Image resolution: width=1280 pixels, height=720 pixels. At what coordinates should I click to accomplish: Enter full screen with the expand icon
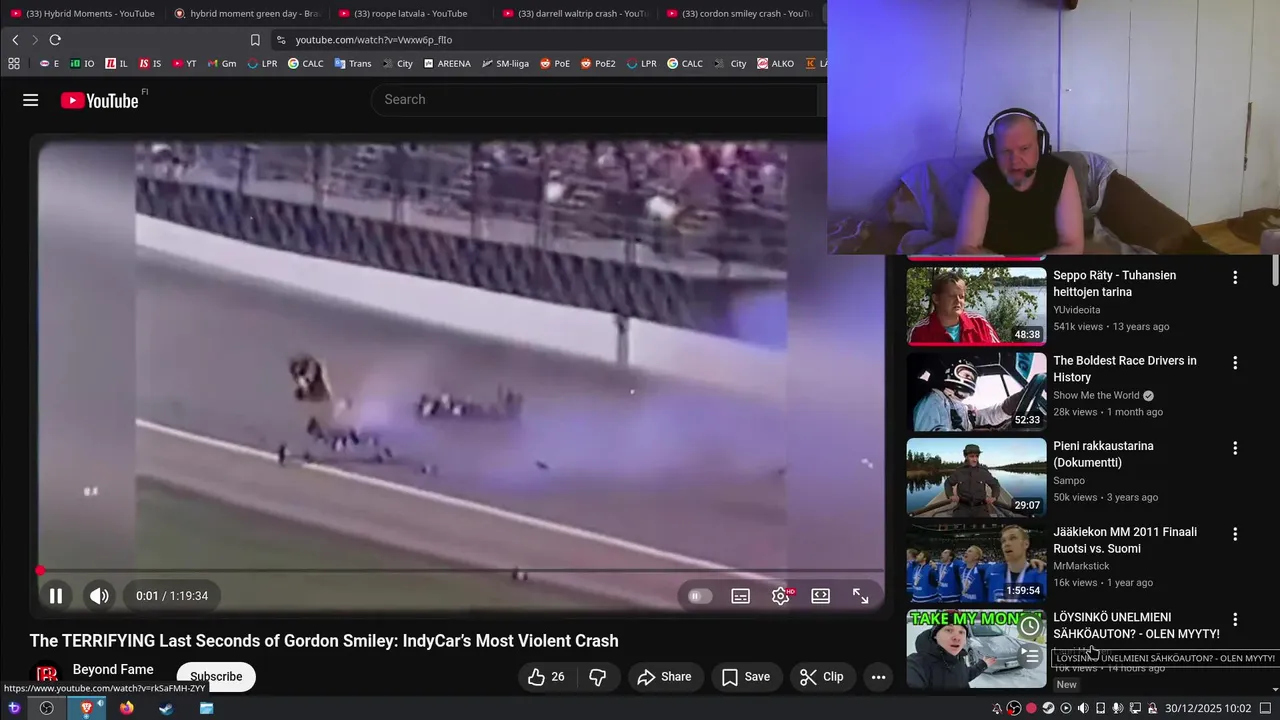click(860, 596)
